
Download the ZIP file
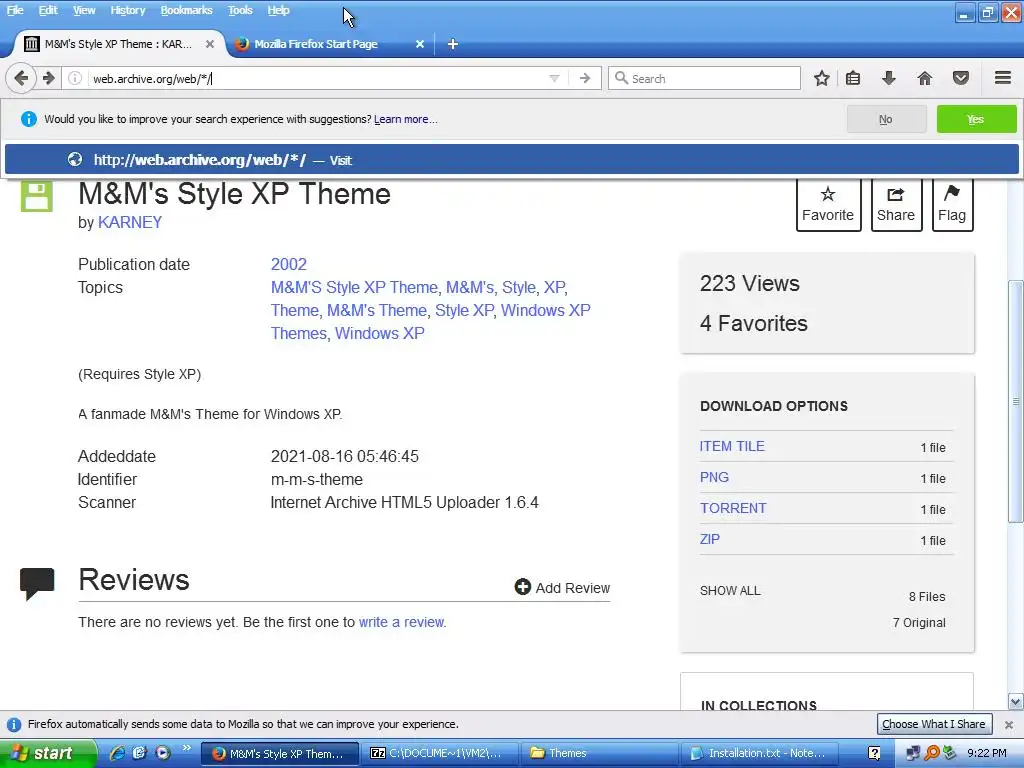710,539
